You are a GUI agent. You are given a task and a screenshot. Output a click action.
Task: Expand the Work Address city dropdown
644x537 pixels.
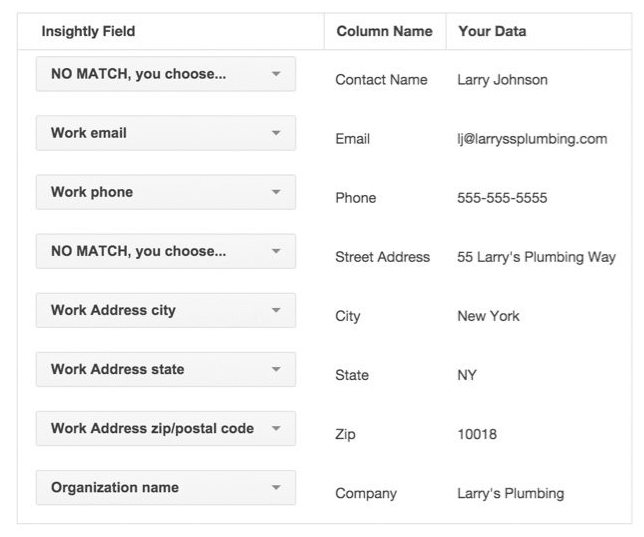coord(166,311)
